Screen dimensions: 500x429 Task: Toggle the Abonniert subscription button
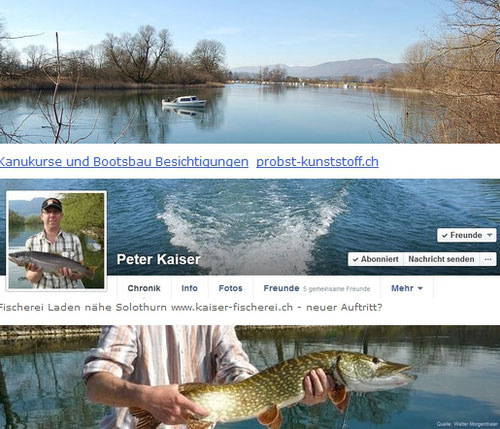pos(376,259)
